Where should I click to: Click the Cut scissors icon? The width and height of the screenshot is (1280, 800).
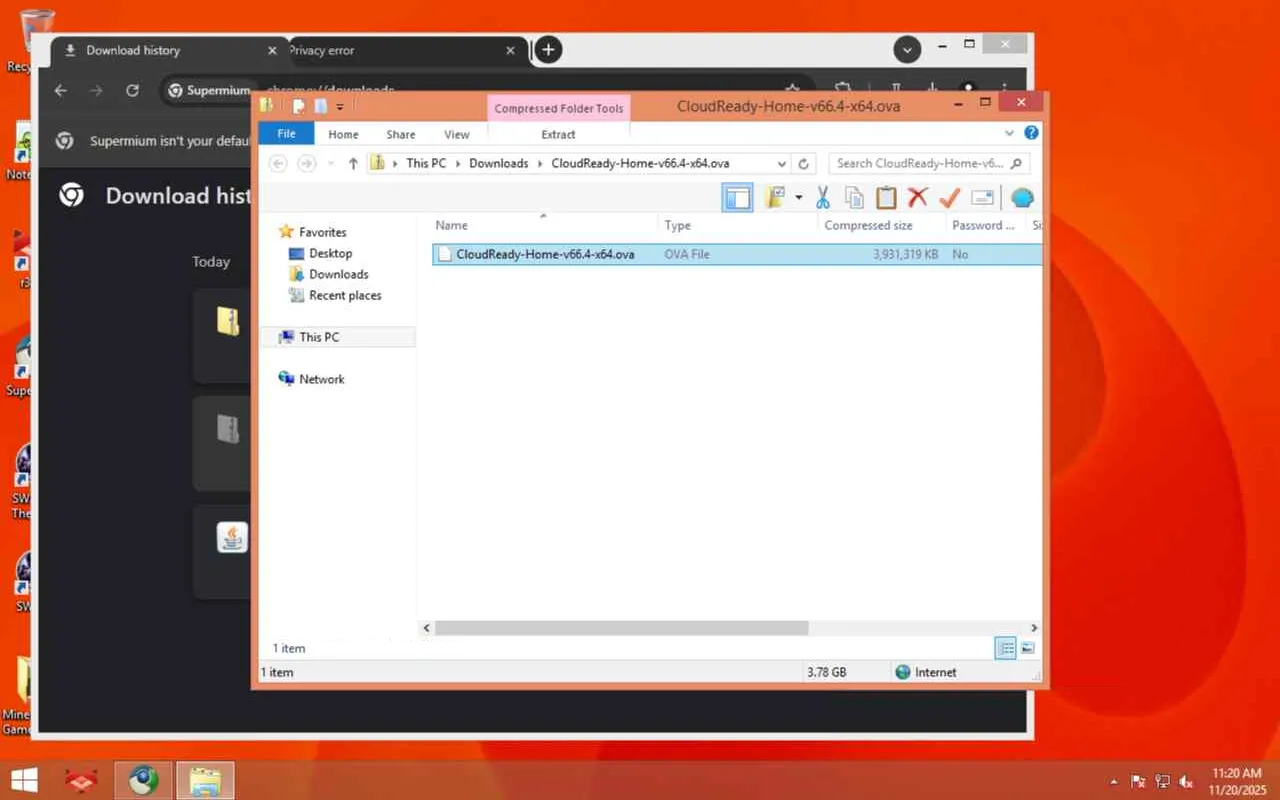point(823,198)
